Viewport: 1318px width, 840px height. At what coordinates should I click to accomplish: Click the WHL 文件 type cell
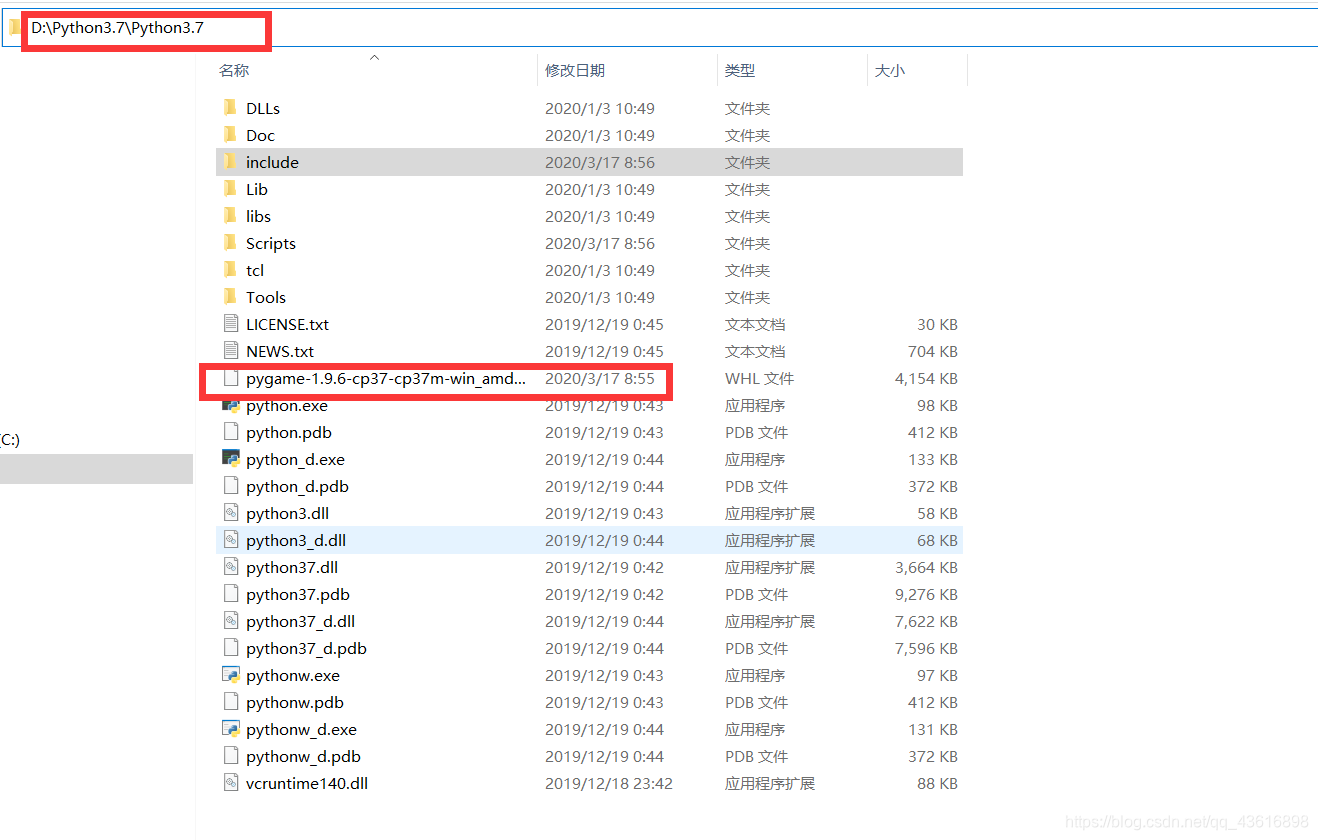tap(759, 378)
